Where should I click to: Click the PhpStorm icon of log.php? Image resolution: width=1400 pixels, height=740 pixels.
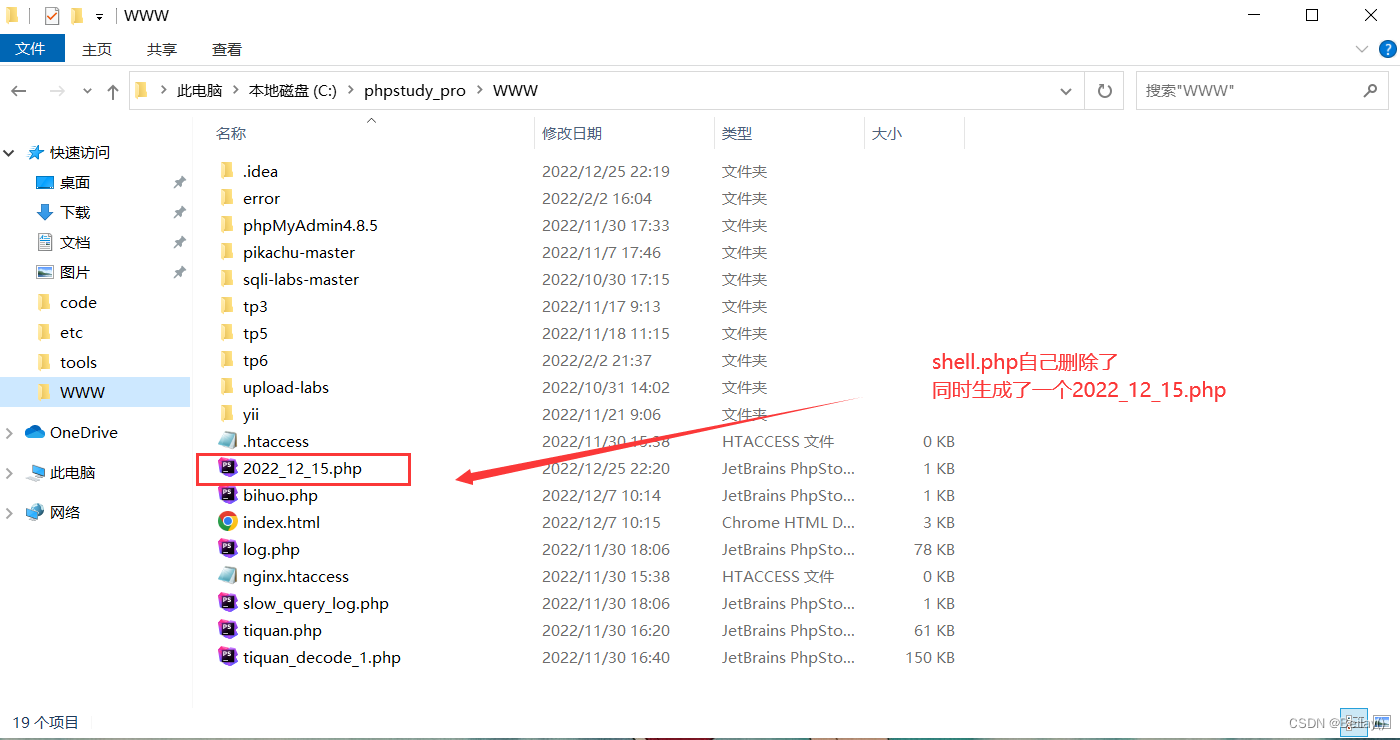[x=227, y=548]
